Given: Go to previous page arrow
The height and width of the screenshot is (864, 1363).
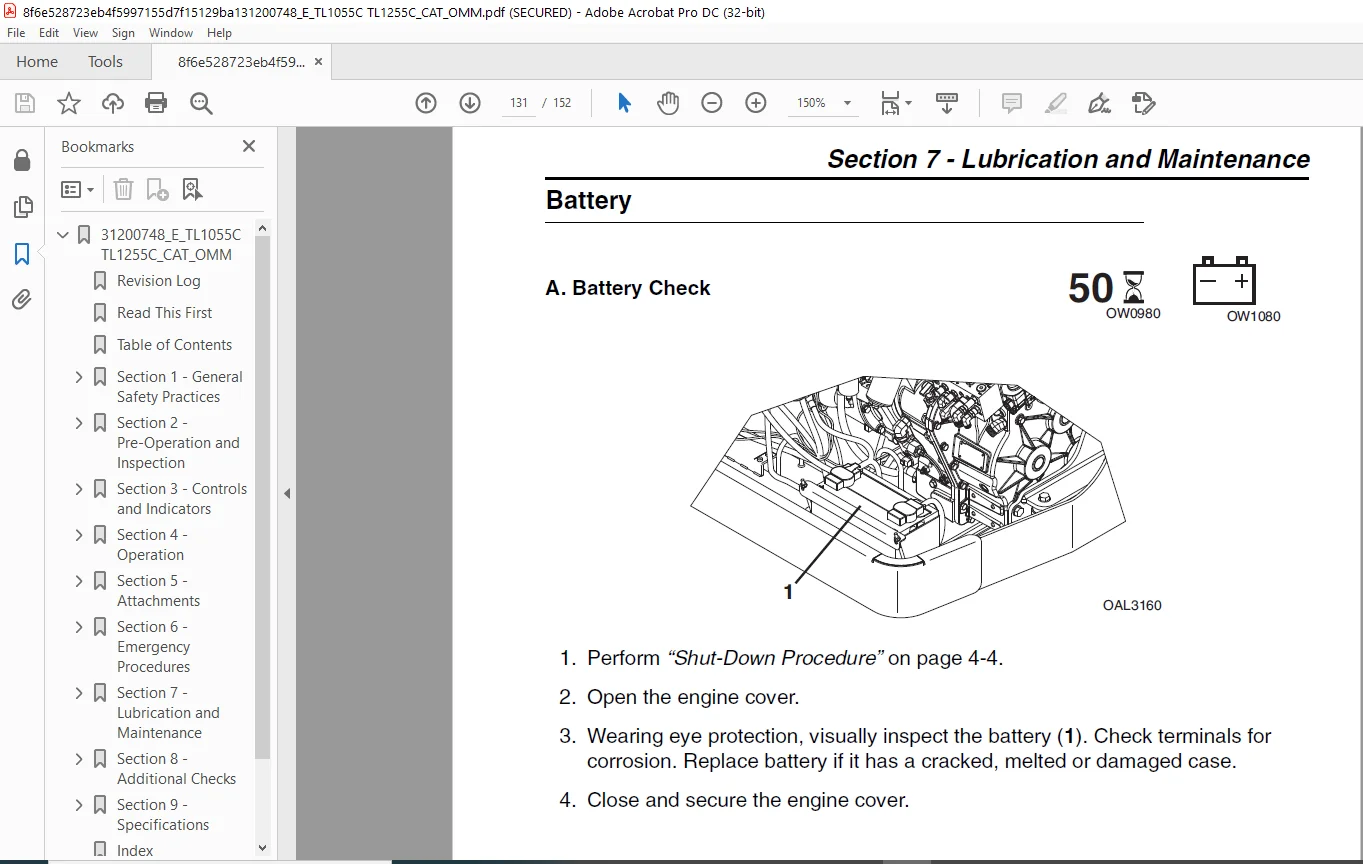Looking at the screenshot, I should [426, 103].
